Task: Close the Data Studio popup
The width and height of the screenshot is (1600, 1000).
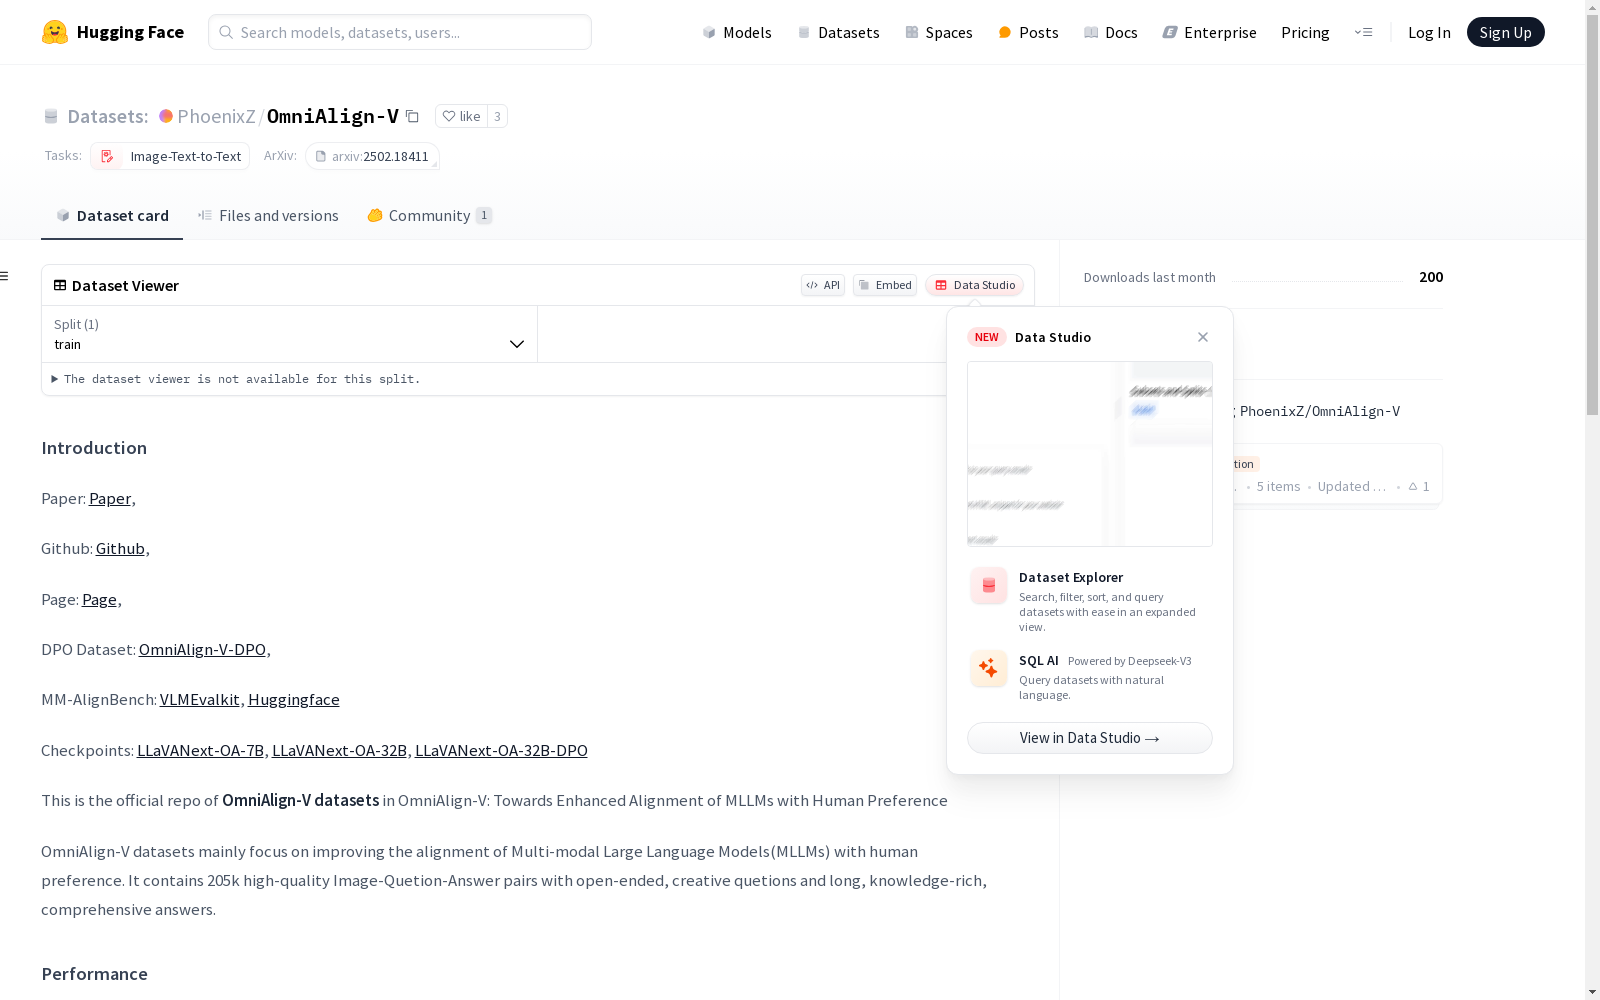Action: point(1203,337)
